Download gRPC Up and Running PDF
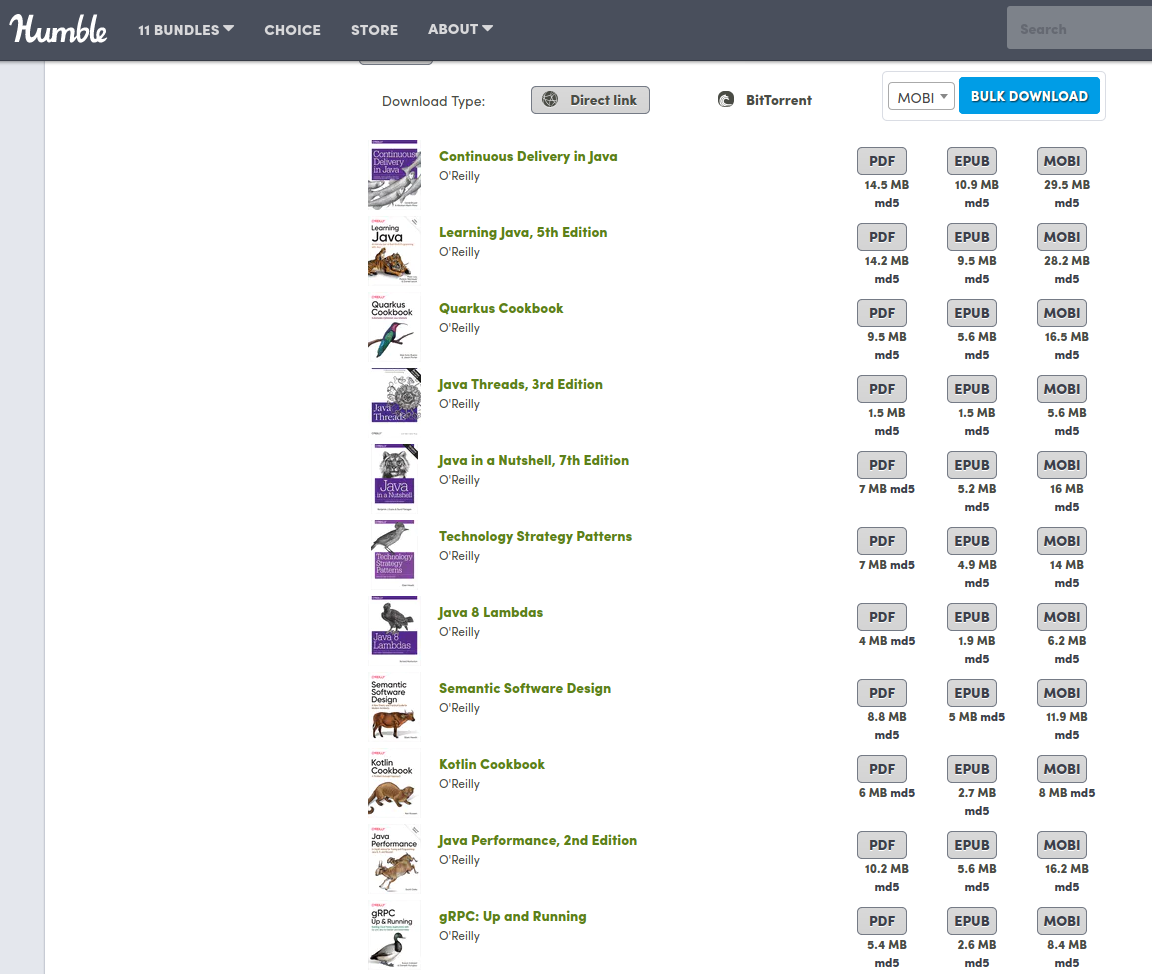 (x=882, y=921)
